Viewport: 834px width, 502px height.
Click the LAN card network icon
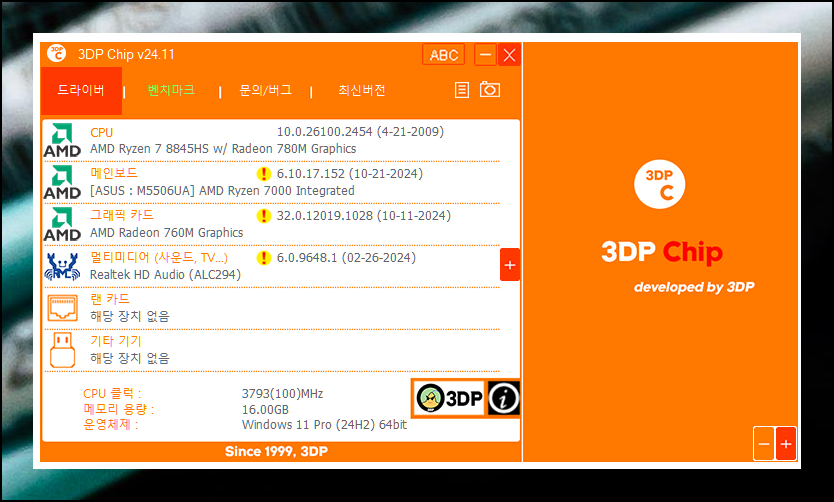click(x=62, y=308)
